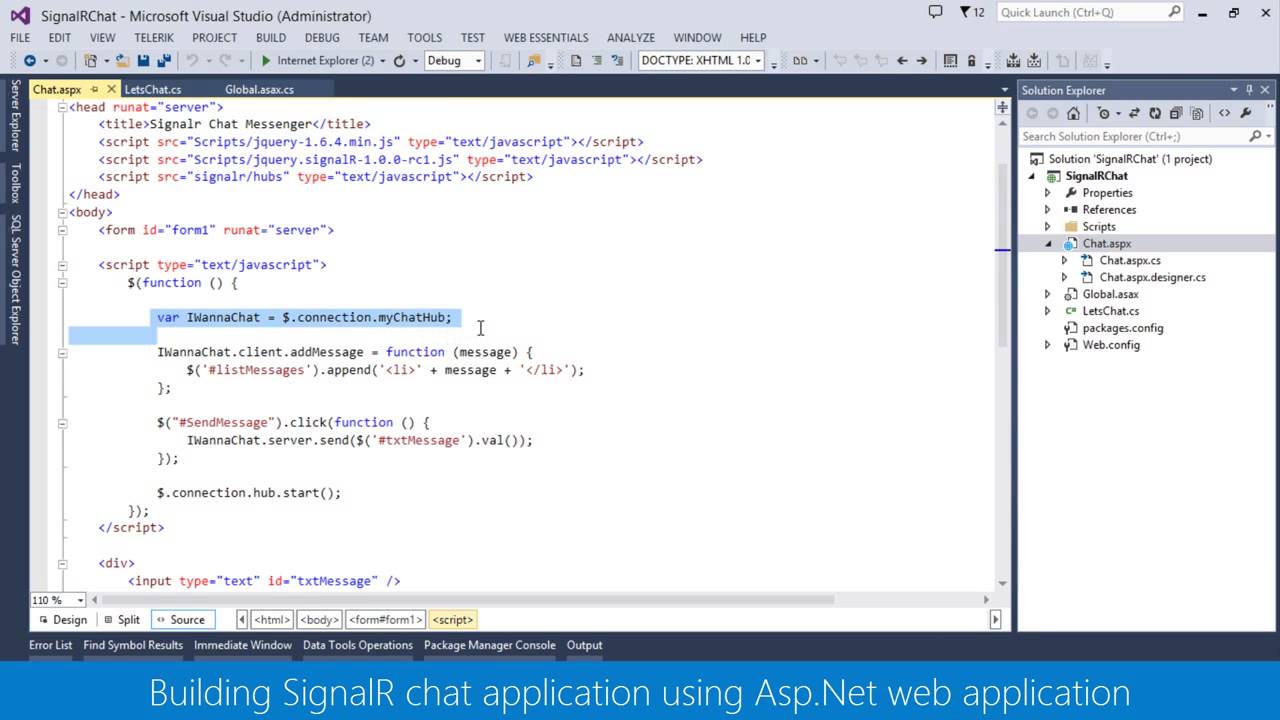Click the left arrow icon in HTML toolbar

point(902,61)
